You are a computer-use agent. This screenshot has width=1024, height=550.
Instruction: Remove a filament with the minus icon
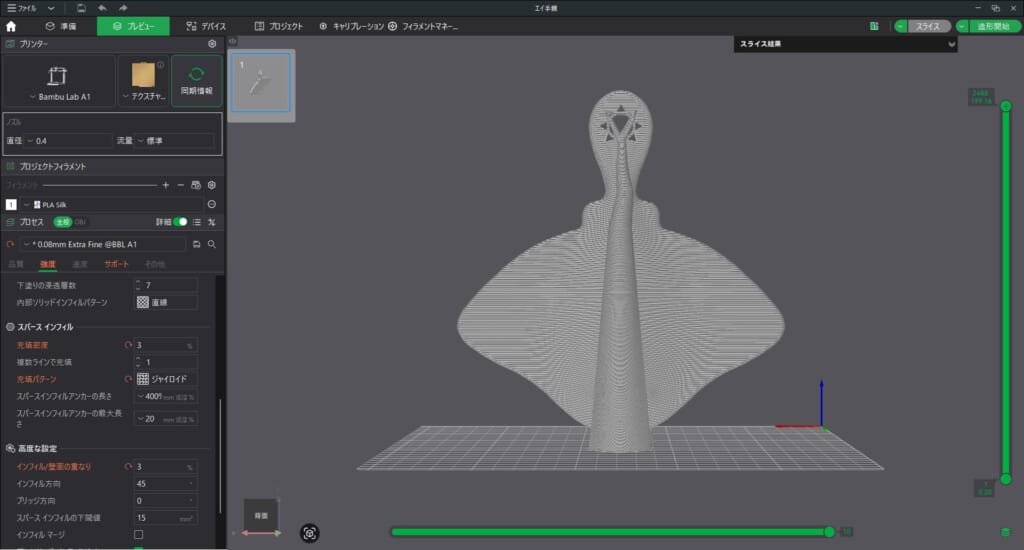tap(181, 186)
